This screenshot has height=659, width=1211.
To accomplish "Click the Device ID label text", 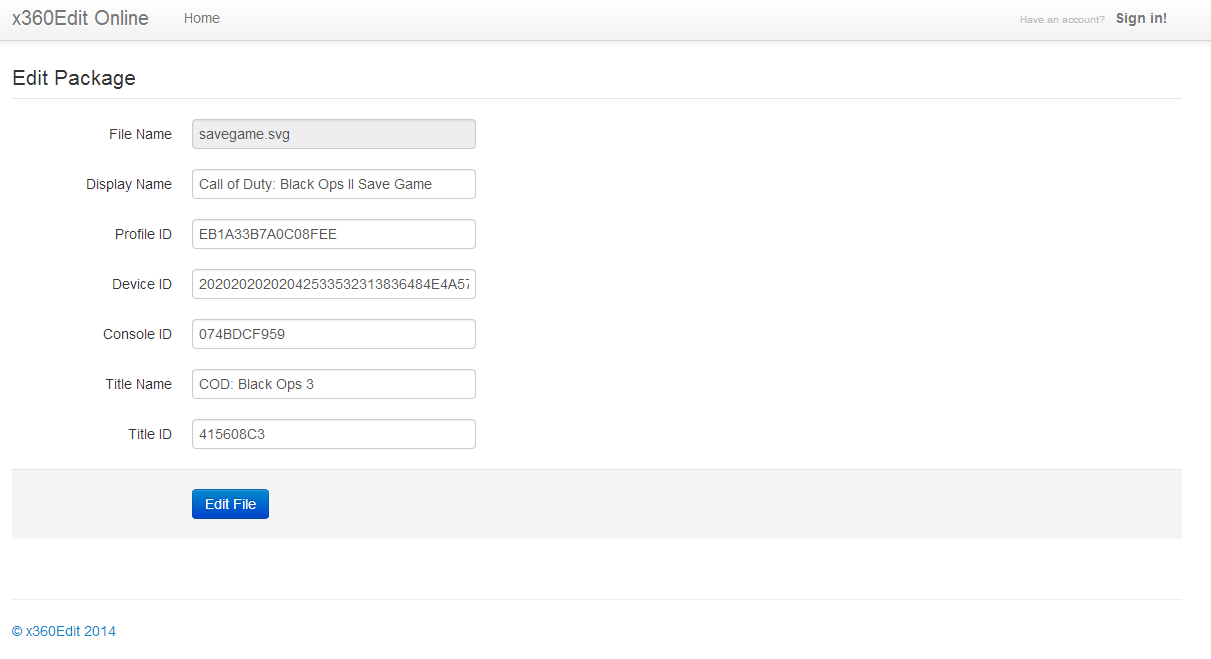I will (x=141, y=284).
